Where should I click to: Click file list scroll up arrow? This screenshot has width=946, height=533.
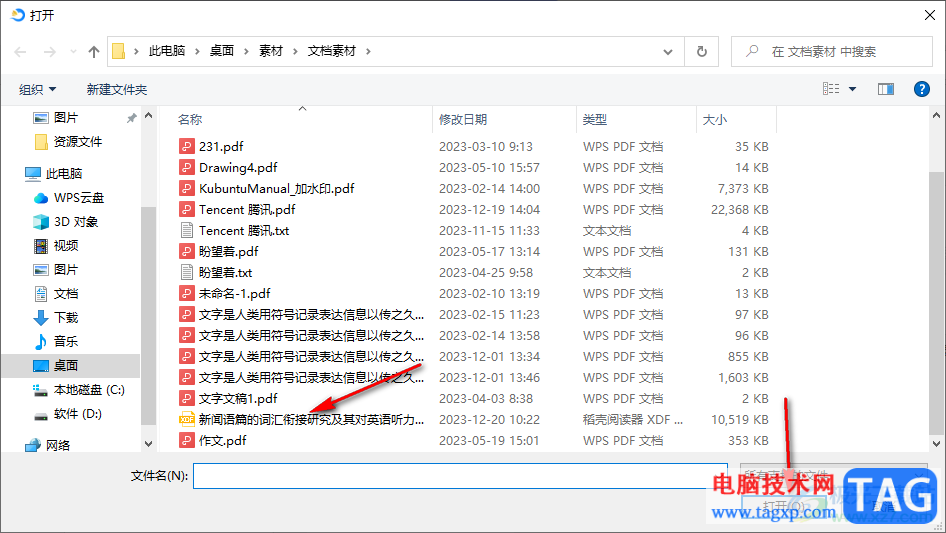point(936,115)
